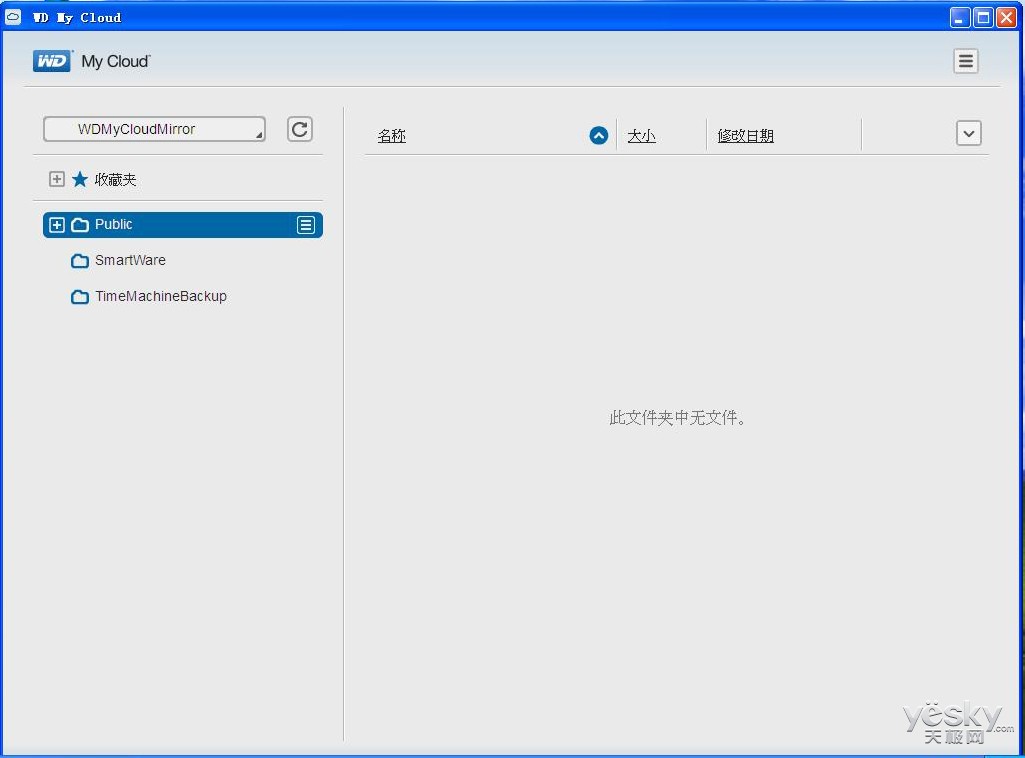Minimize the WD My Cloud window
1025x758 pixels.
click(959, 18)
